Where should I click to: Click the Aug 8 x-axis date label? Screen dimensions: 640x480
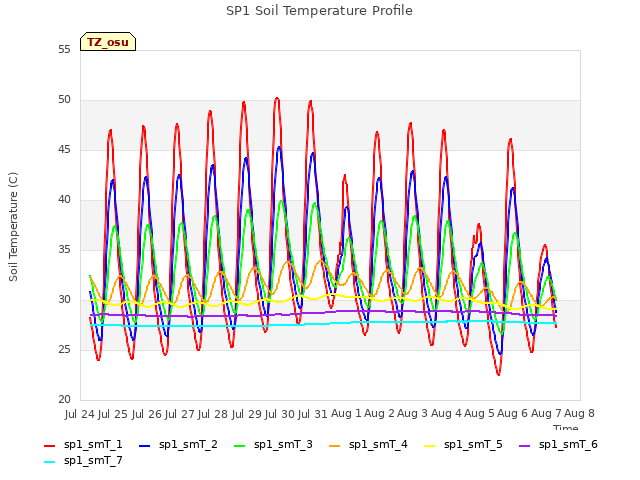(579, 414)
